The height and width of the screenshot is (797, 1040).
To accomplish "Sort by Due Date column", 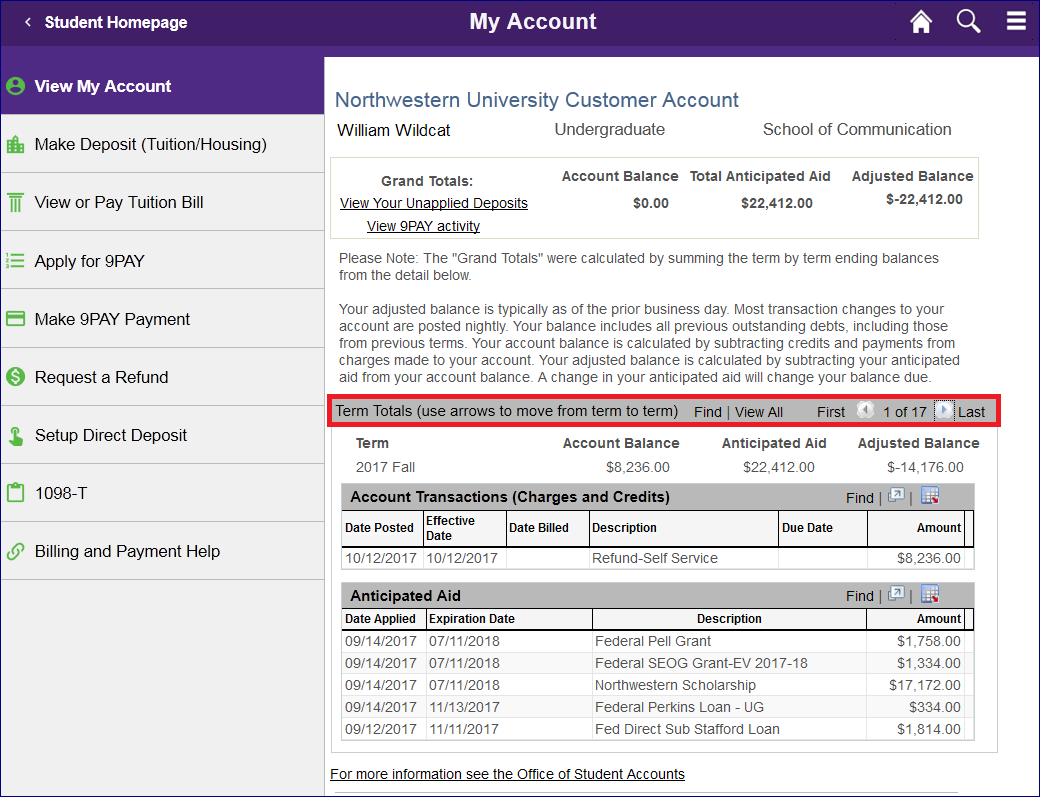I will (x=807, y=528).
